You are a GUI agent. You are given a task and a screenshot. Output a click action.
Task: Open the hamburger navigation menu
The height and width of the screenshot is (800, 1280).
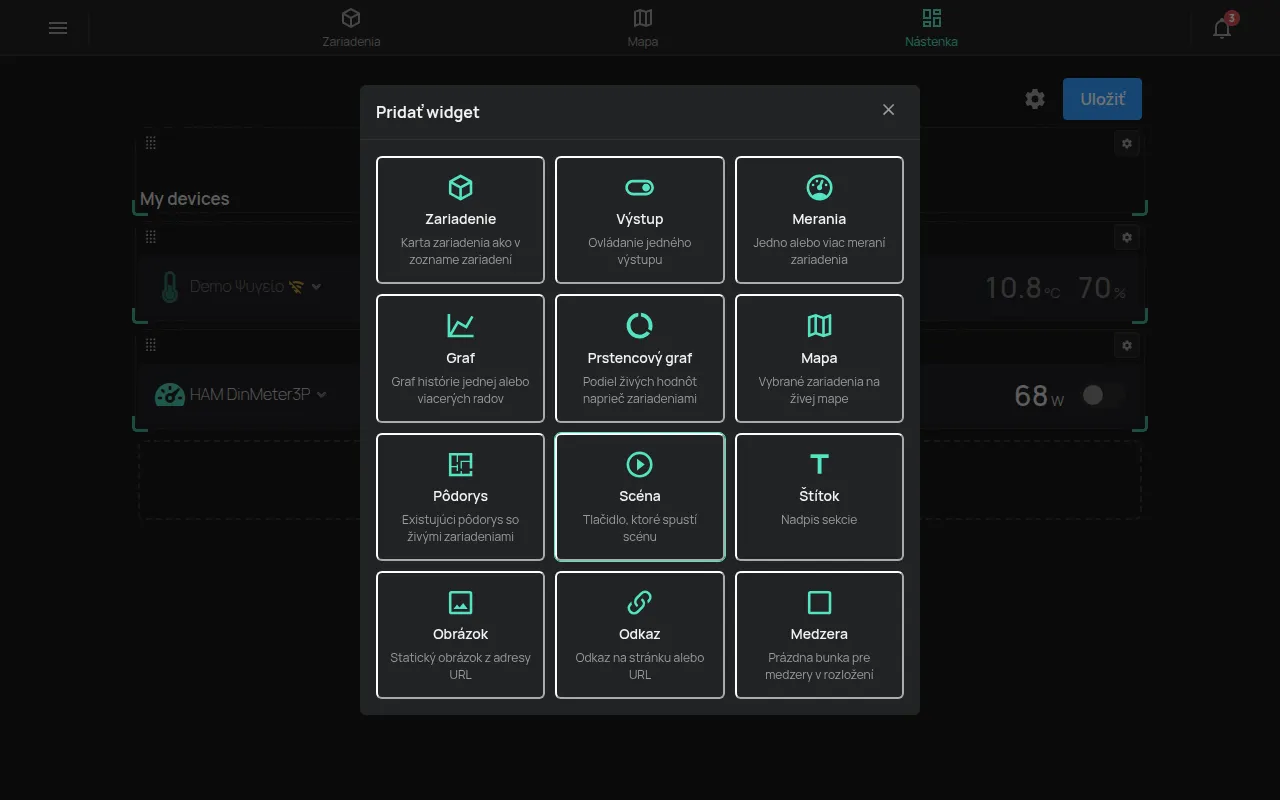[58, 28]
